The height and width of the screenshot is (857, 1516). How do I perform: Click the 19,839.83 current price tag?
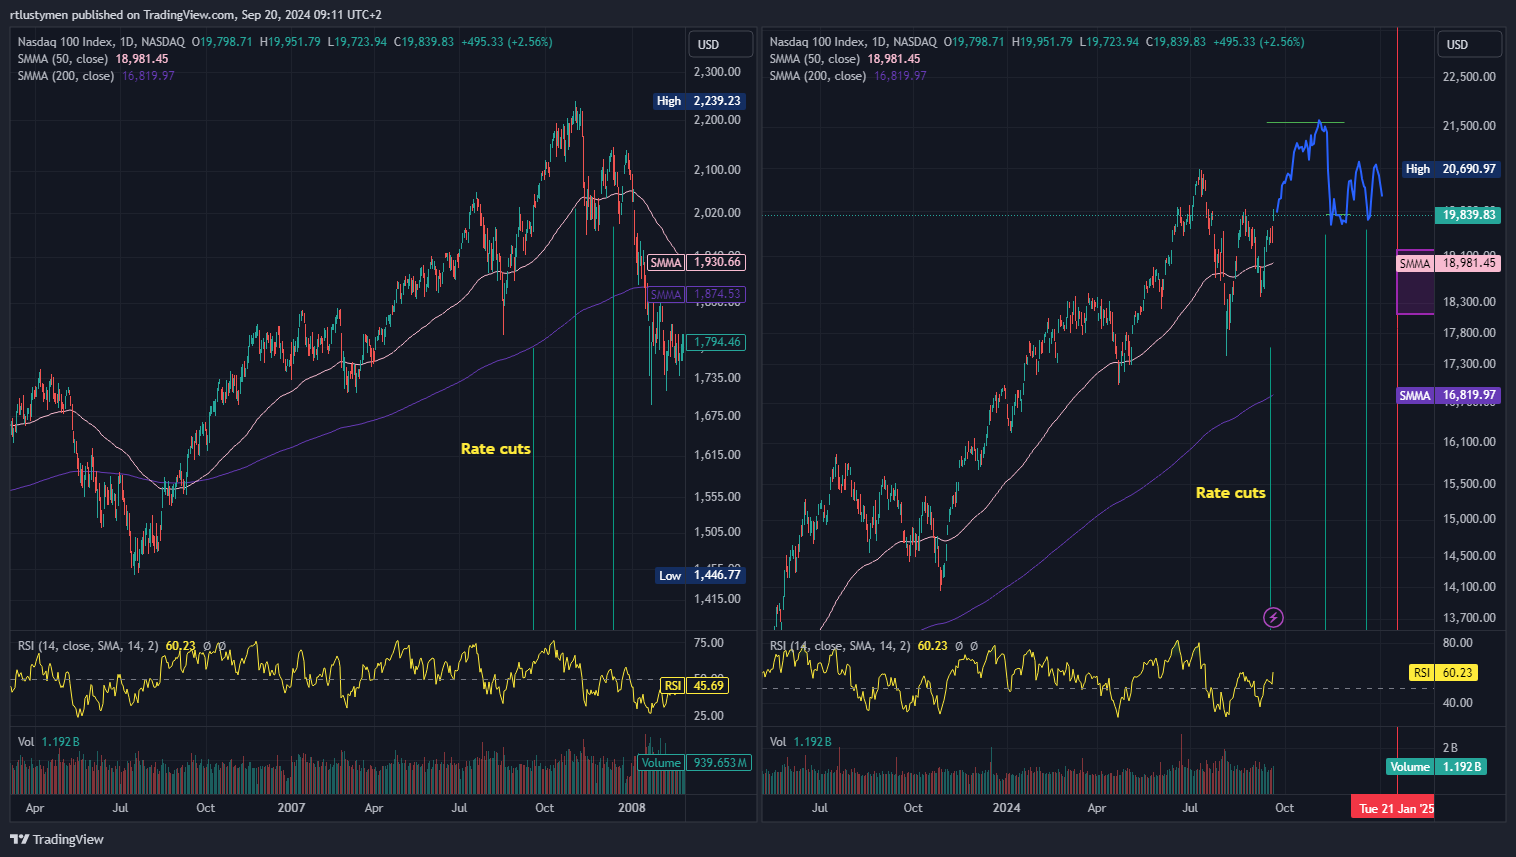[x=1468, y=215]
